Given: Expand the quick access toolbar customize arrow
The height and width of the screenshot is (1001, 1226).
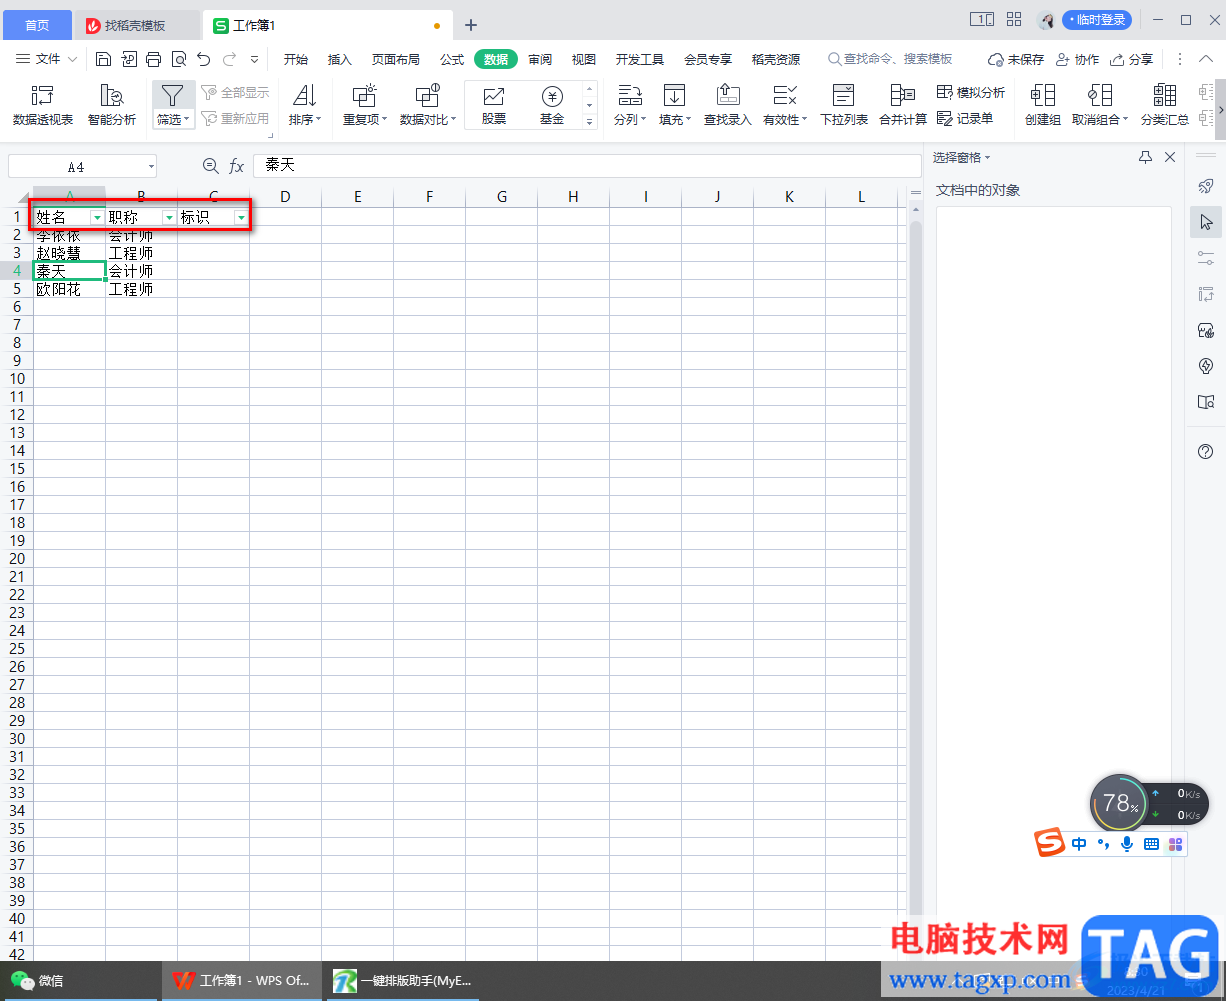Looking at the screenshot, I should pyautogui.click(x=254, y=59).
